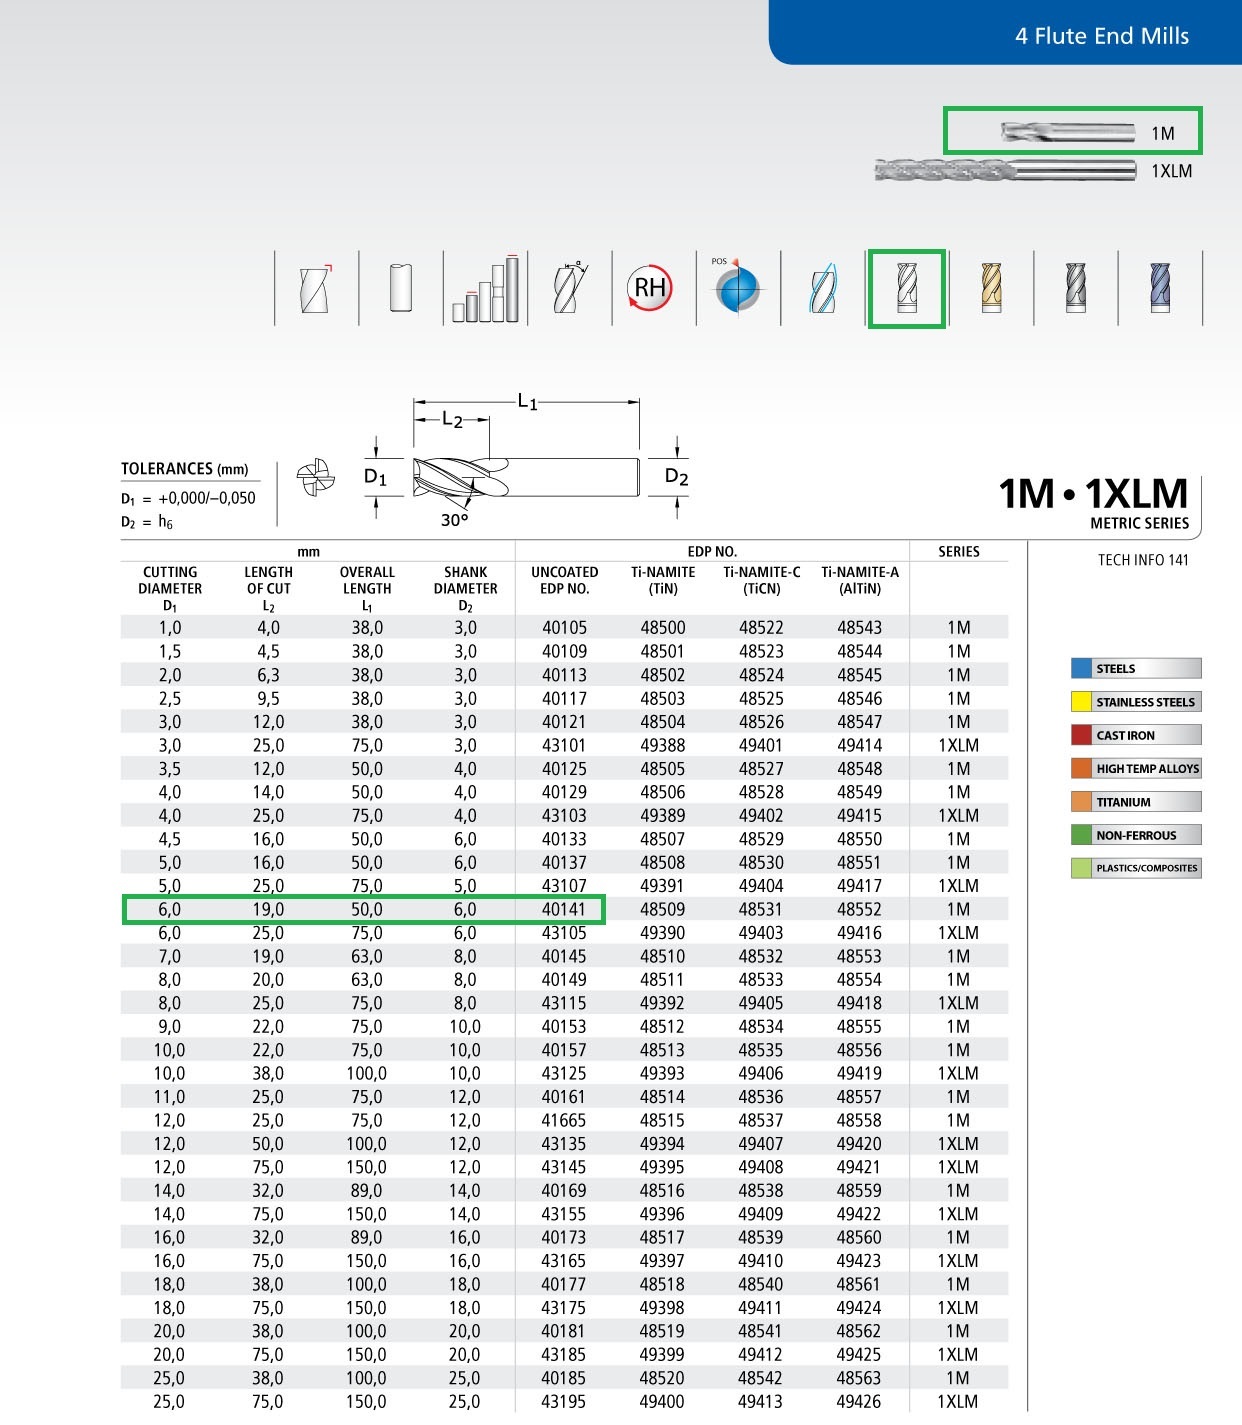Screen dimensions: 1242x1425
Task: Select the 1XLM long end mill thumbnail
Action: (x=1005, y=170)
